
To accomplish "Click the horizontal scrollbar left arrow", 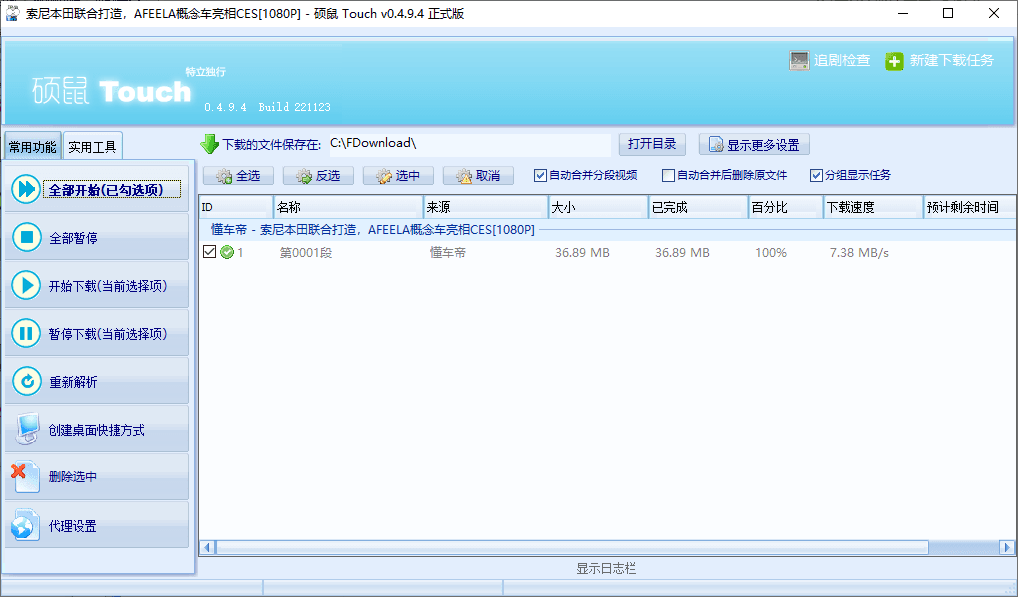I will click(207, 548).
